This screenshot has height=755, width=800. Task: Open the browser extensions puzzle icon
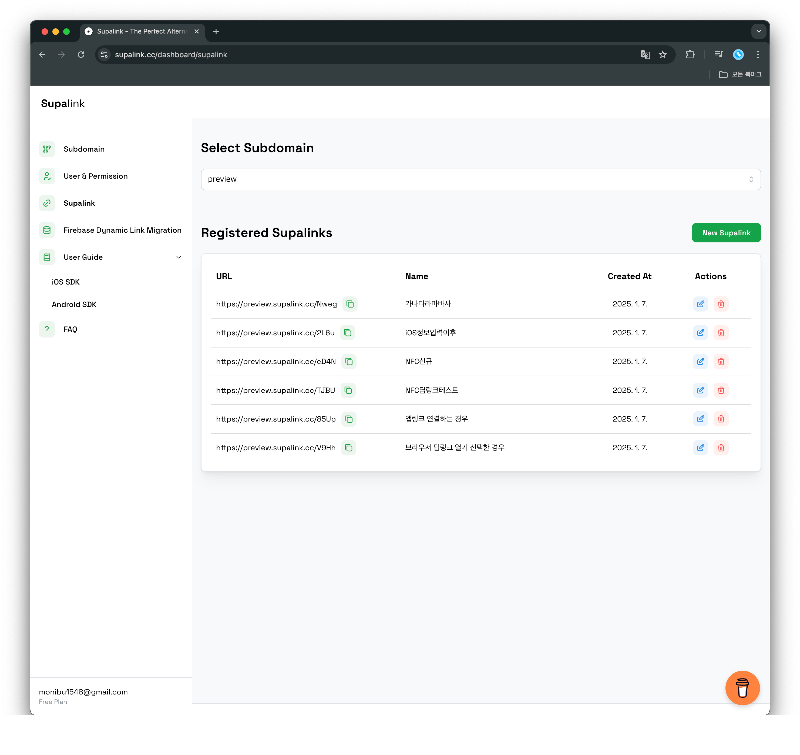pyautogui.click(x=690, y=54)
